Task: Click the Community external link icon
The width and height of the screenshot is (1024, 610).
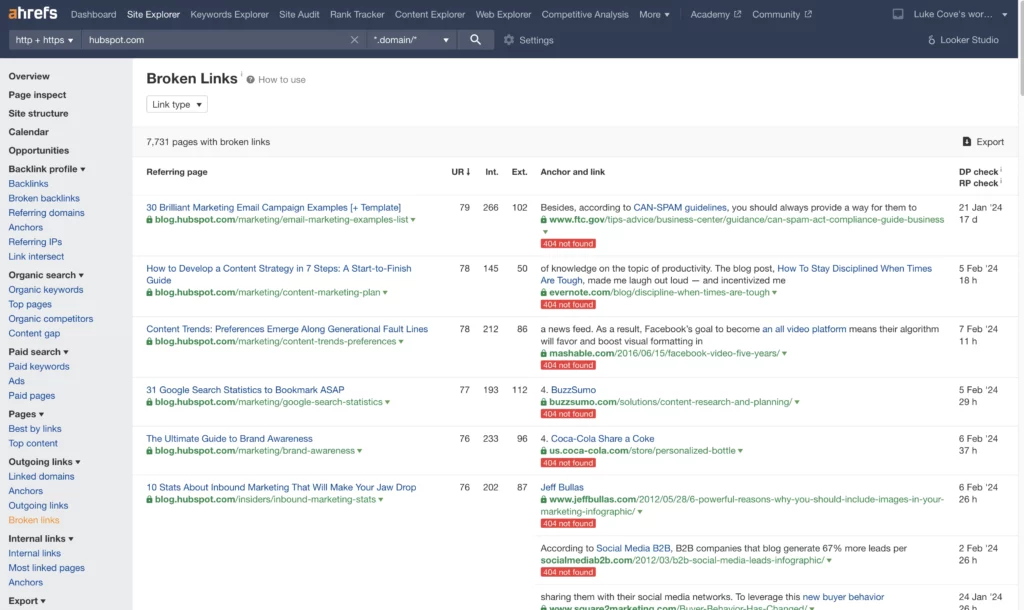Action: tap(808, 14)
